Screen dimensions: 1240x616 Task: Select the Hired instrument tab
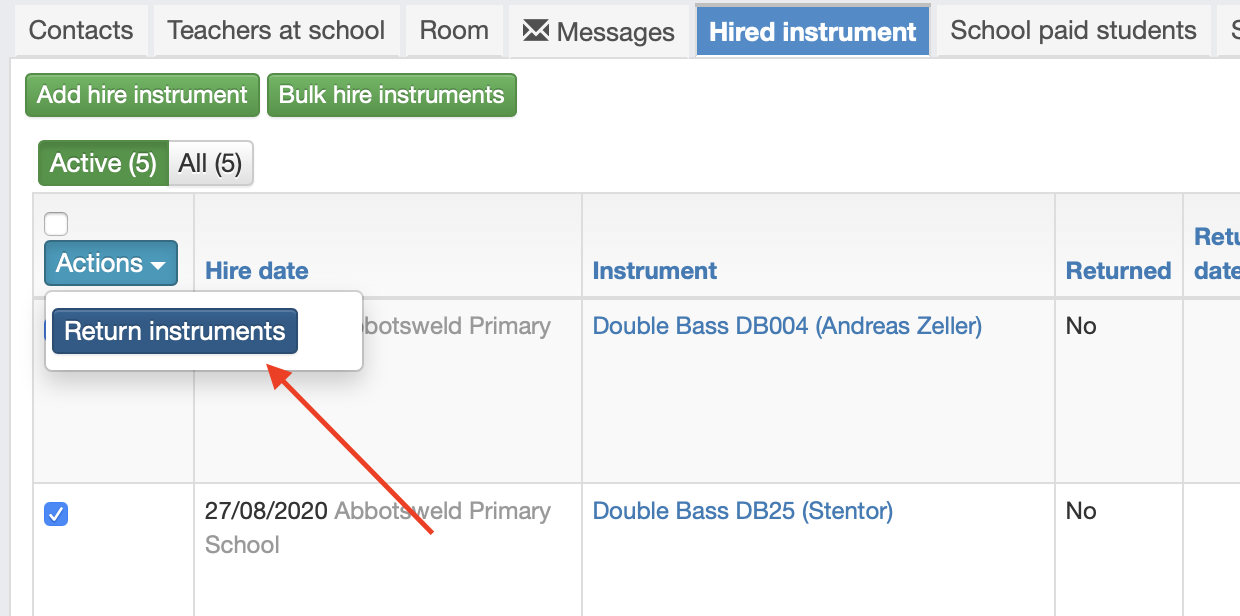(813, 31)
